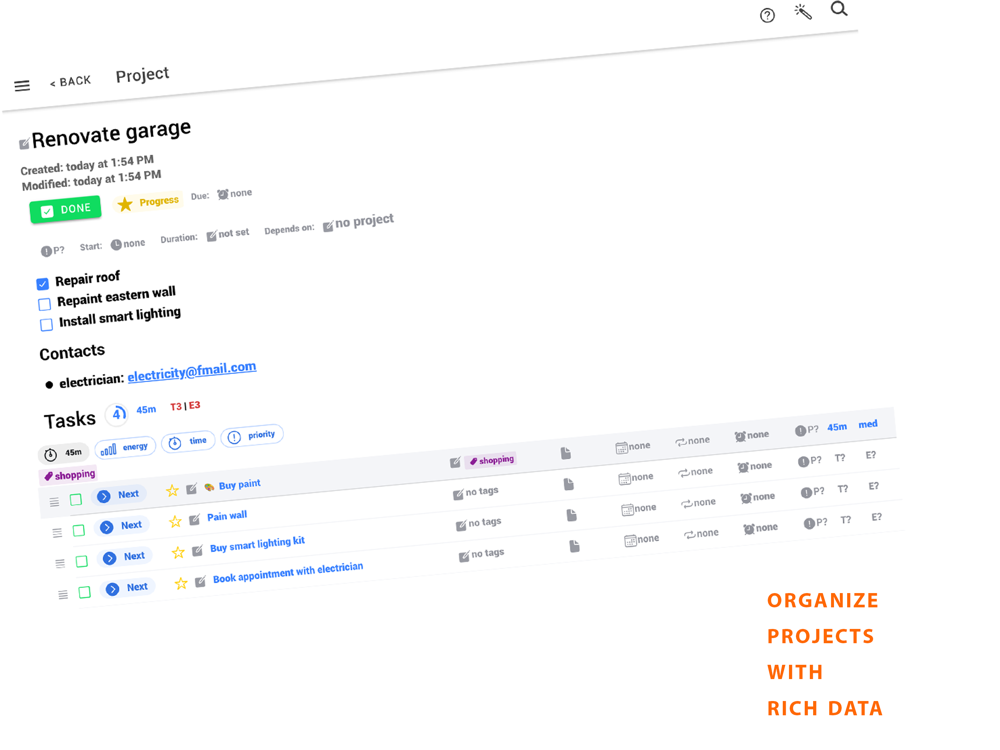Edit duration showing not set
This screenshot has width=1000, height=750.
tap(228, 234)
